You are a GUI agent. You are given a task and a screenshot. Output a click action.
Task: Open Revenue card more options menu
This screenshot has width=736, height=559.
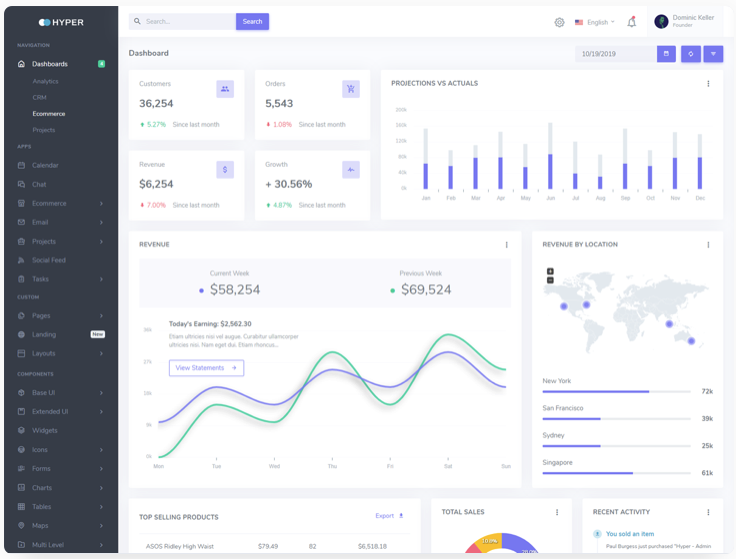pos(506,245)
